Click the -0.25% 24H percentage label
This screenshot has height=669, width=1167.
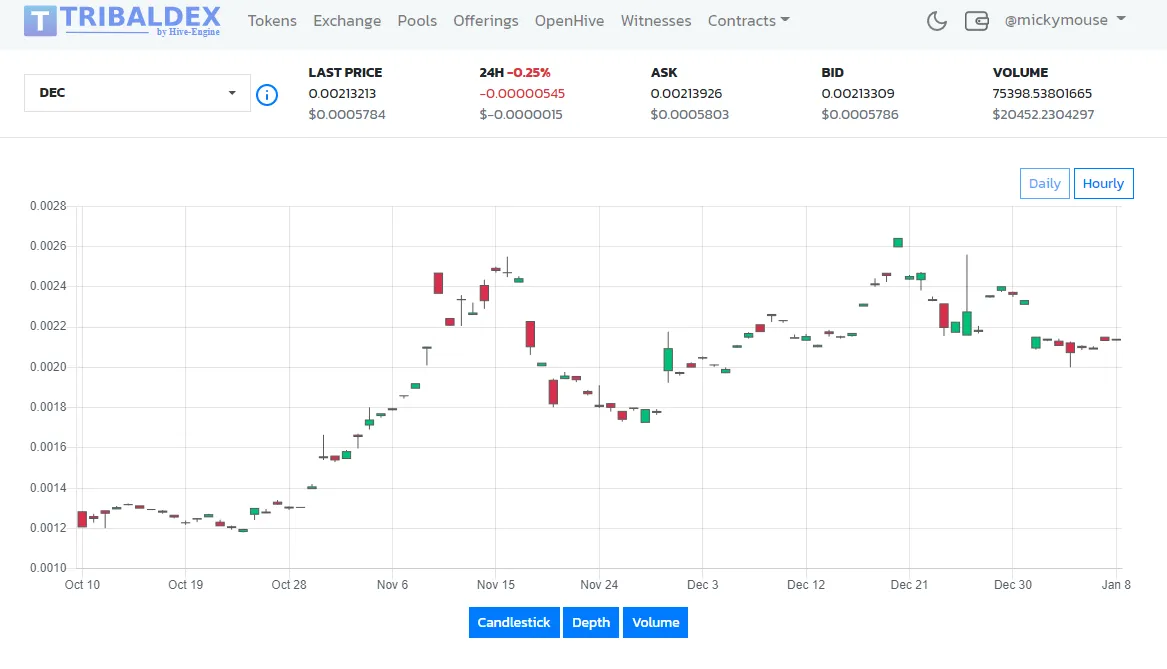[x=528, y=73]
